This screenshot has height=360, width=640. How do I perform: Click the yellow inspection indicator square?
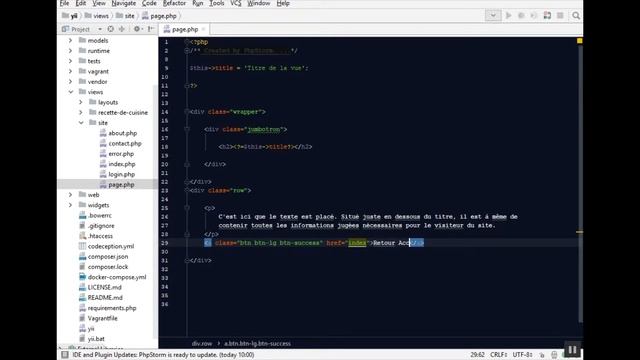[579, 40]
